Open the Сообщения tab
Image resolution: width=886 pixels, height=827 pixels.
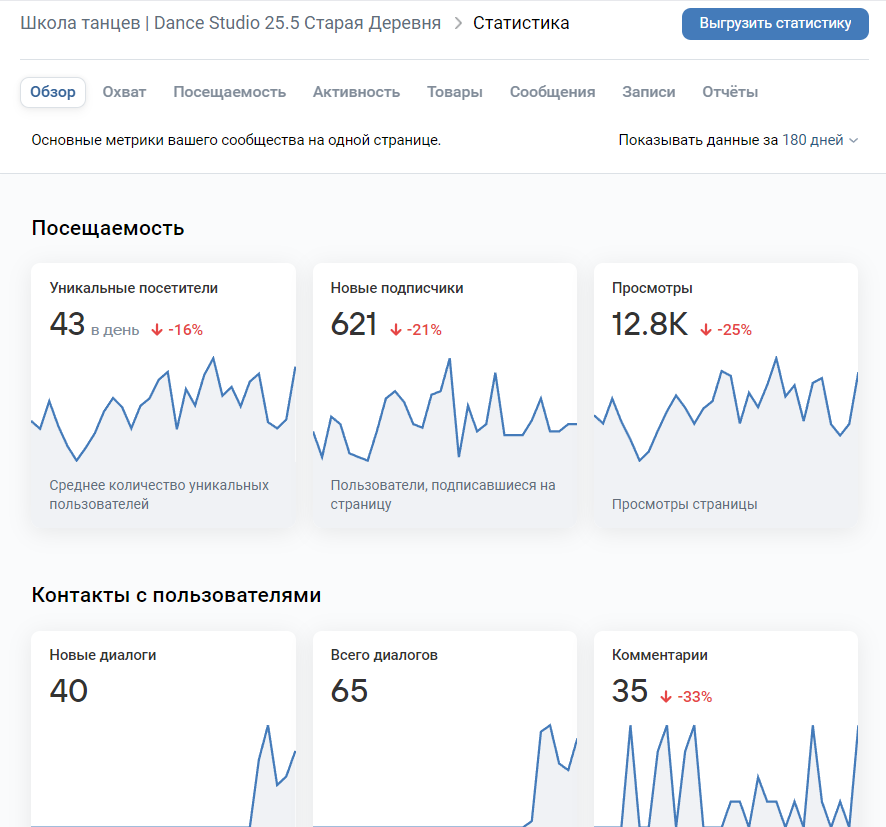552,92
